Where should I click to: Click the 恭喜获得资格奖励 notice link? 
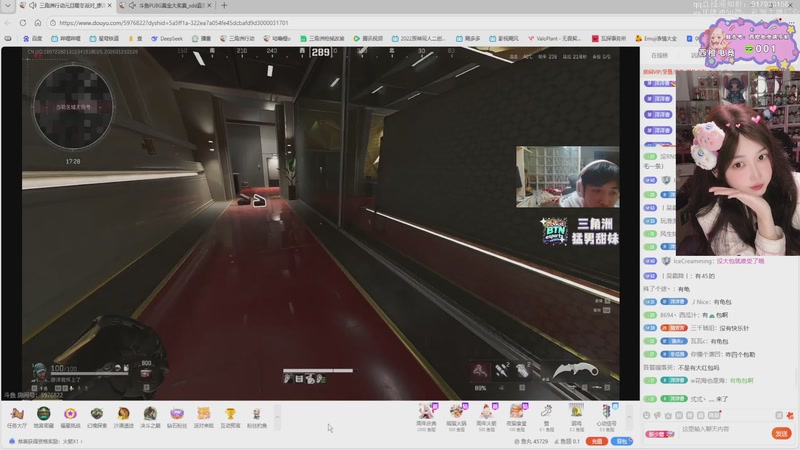[x=48, y=441]
